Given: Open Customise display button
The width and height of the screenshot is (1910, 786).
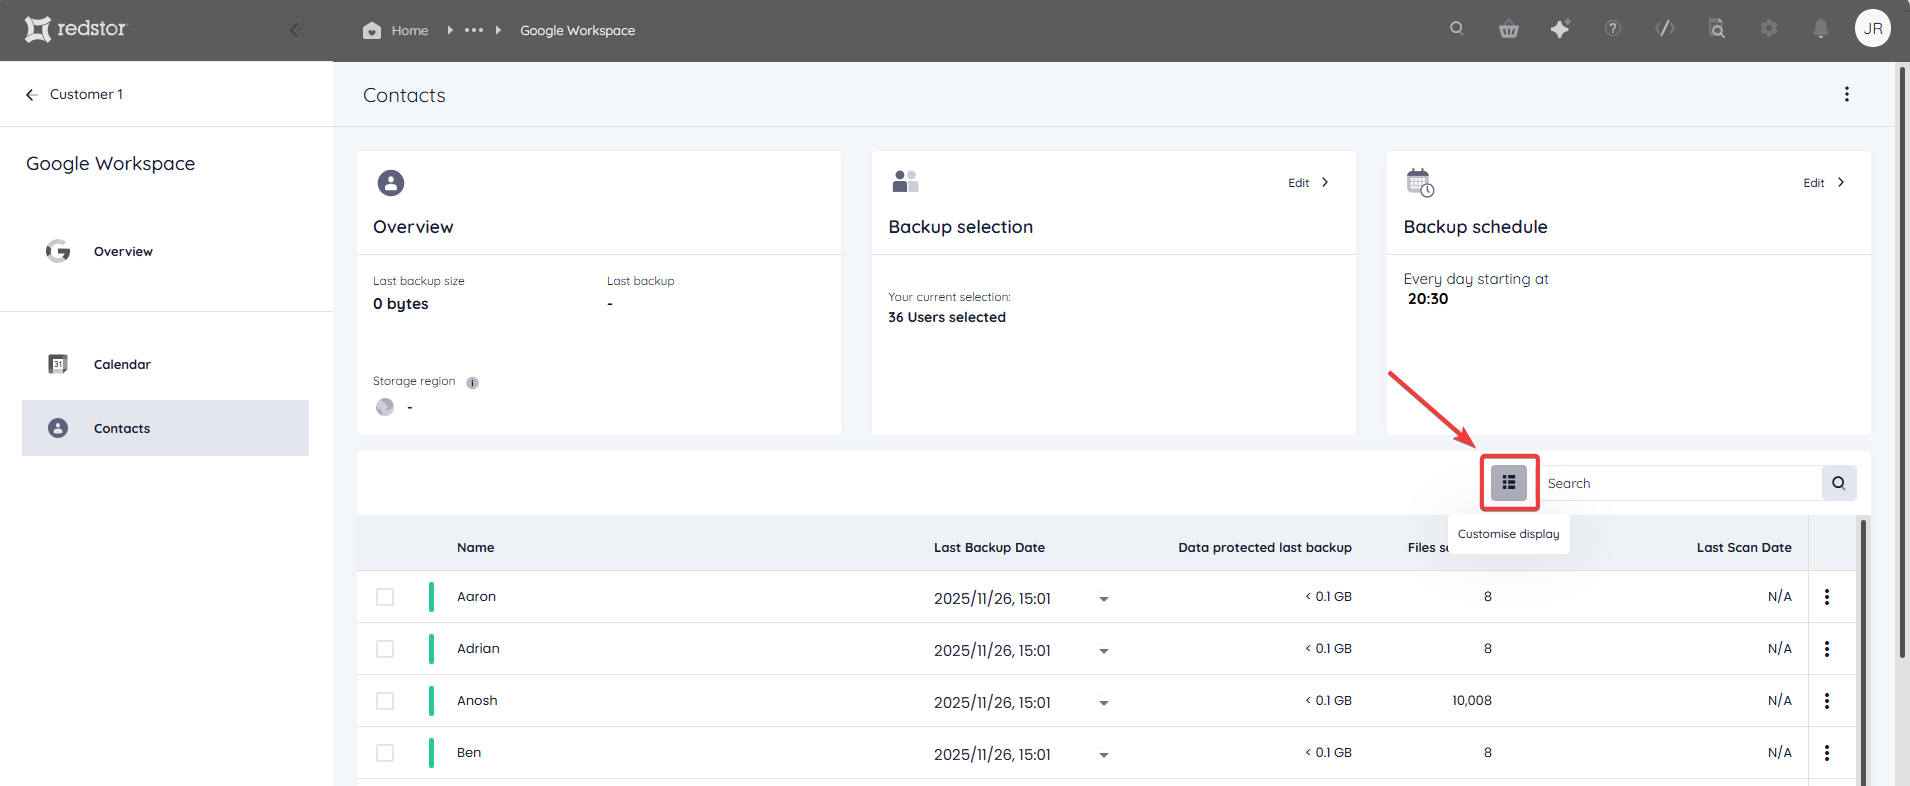Looking at the screenshot, I should (x=1509, y=483).
